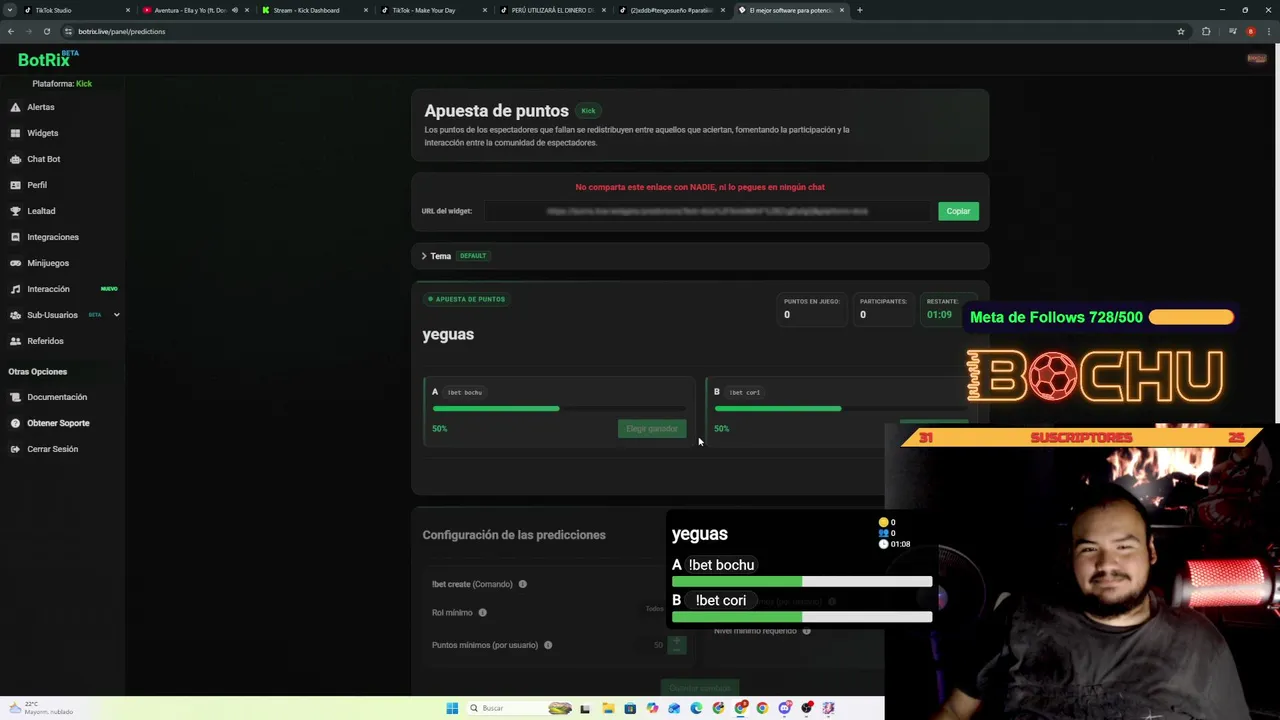This screenshot has height=720, width=1280.
Task: Click the browser address bar
Action: pos(620,31)
